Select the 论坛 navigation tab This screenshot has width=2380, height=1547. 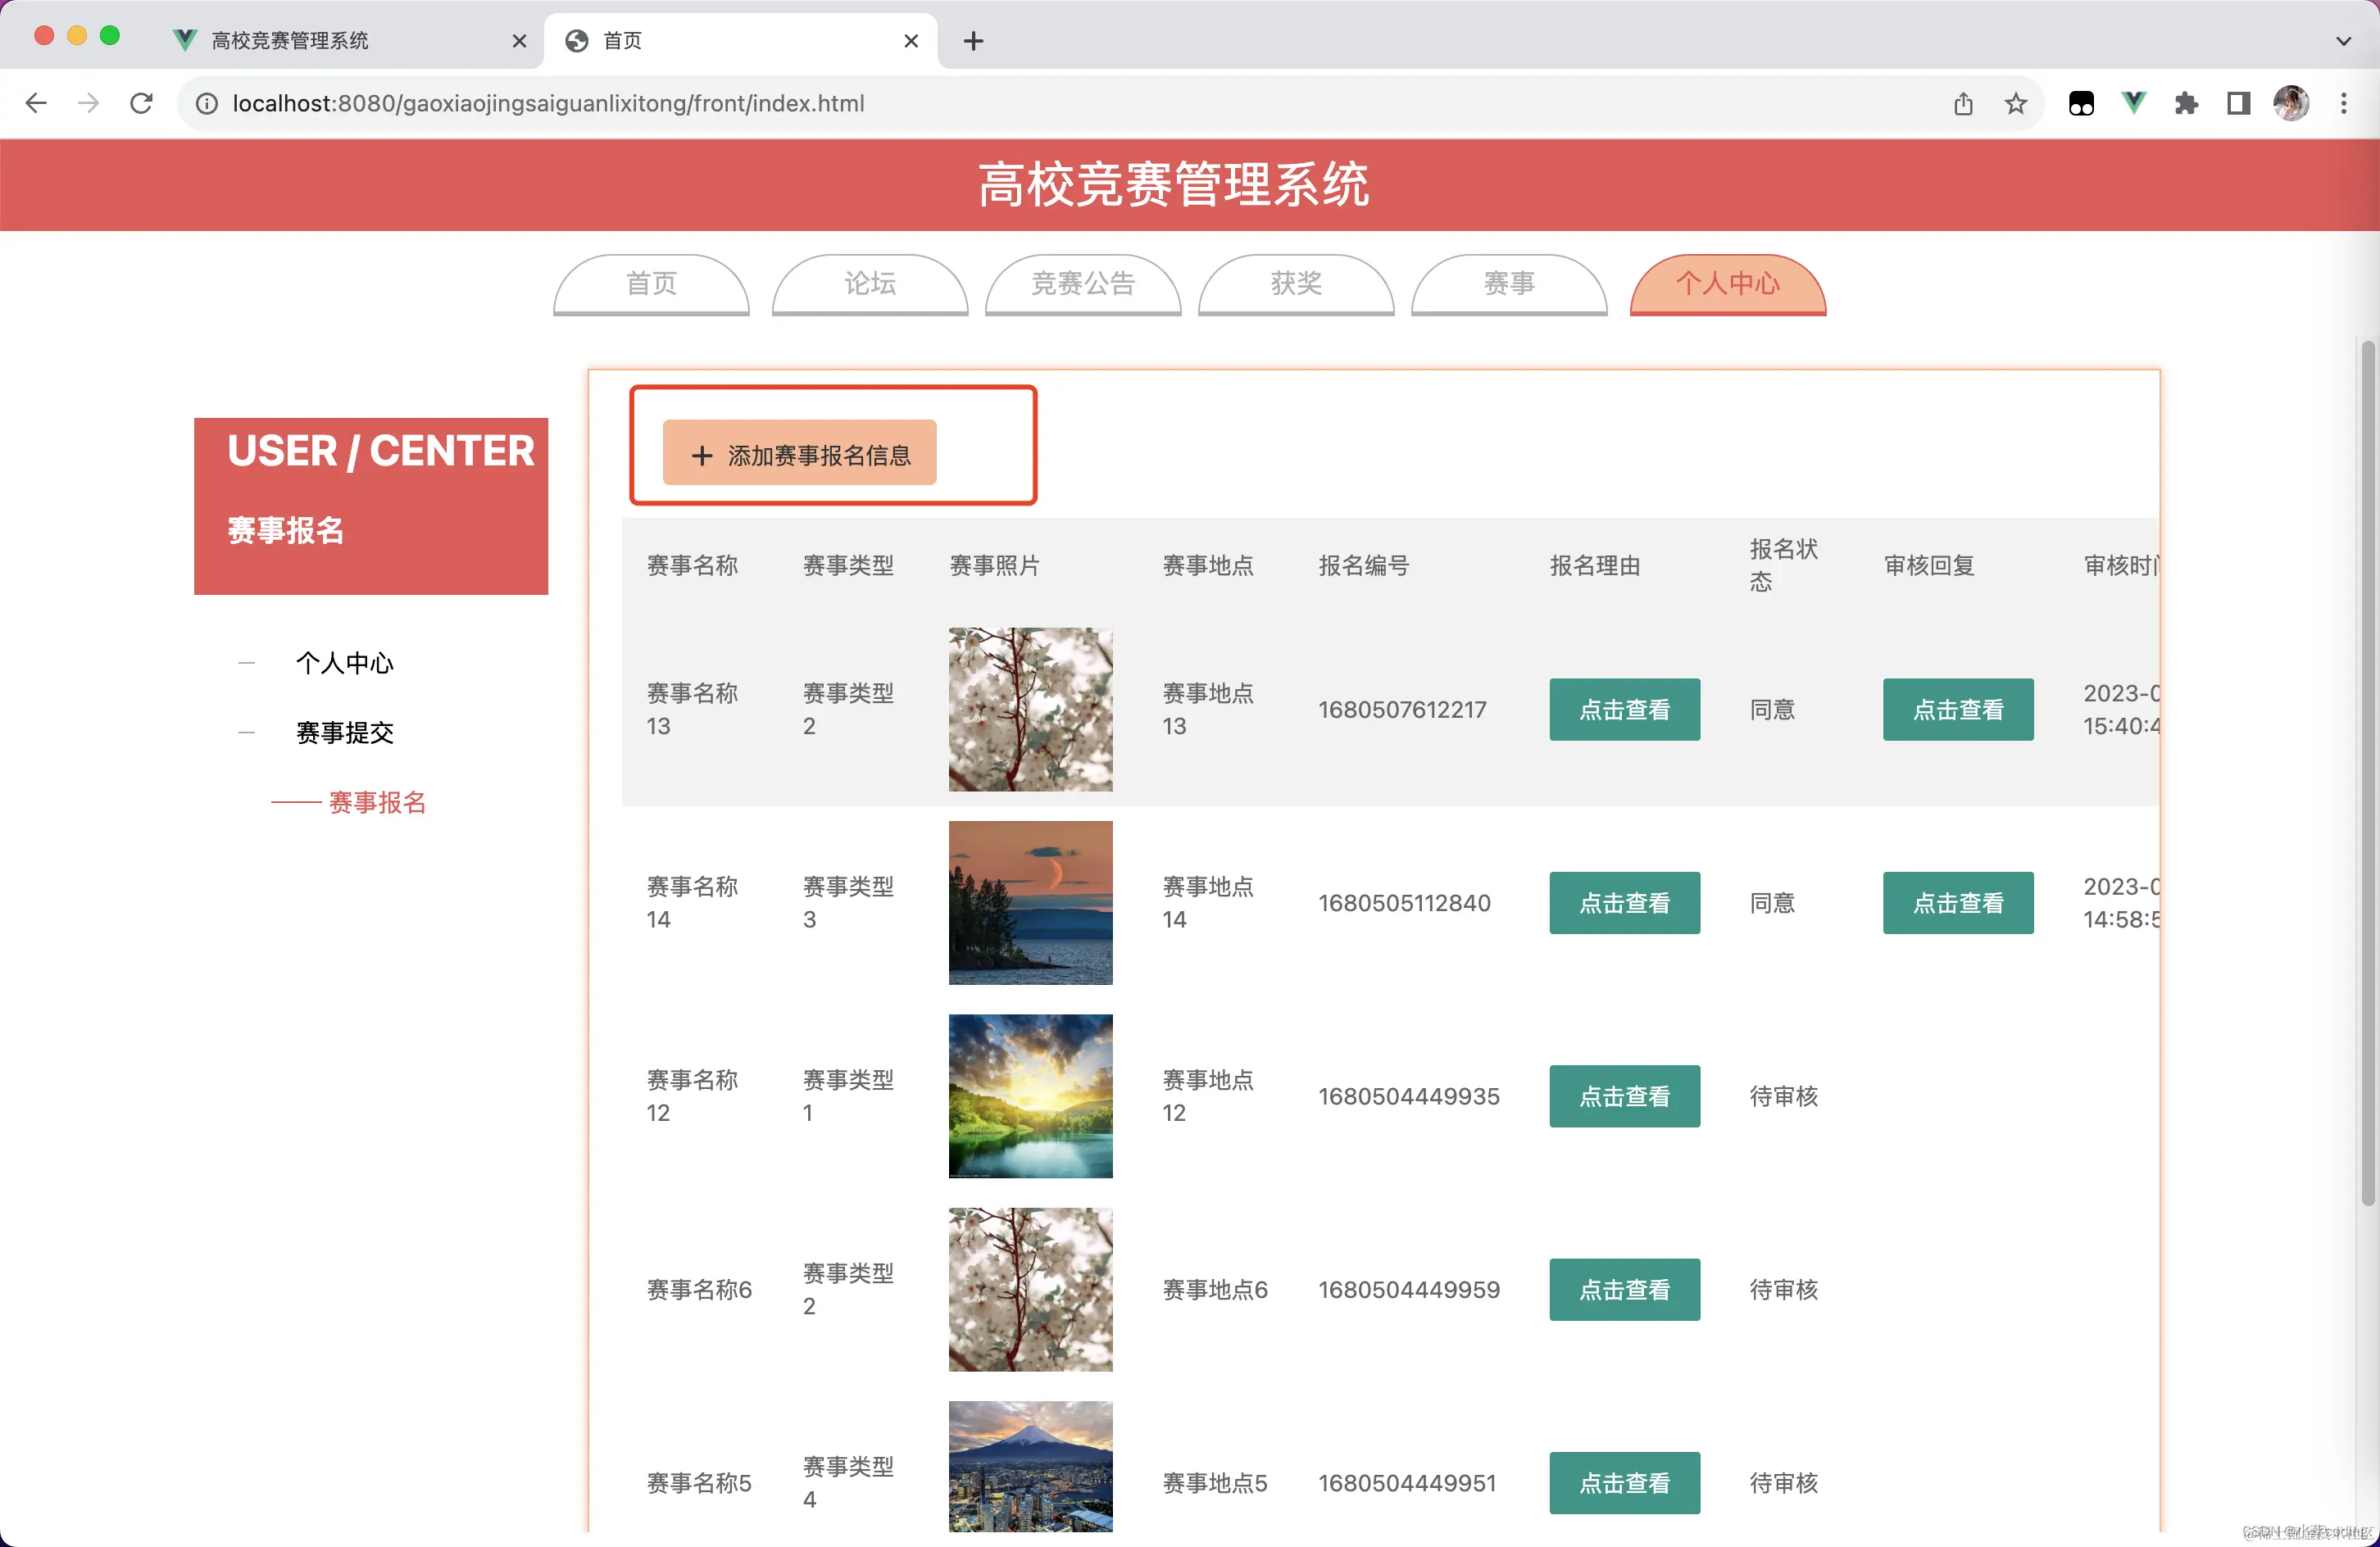pyautogui.click(x=869, y=285)
